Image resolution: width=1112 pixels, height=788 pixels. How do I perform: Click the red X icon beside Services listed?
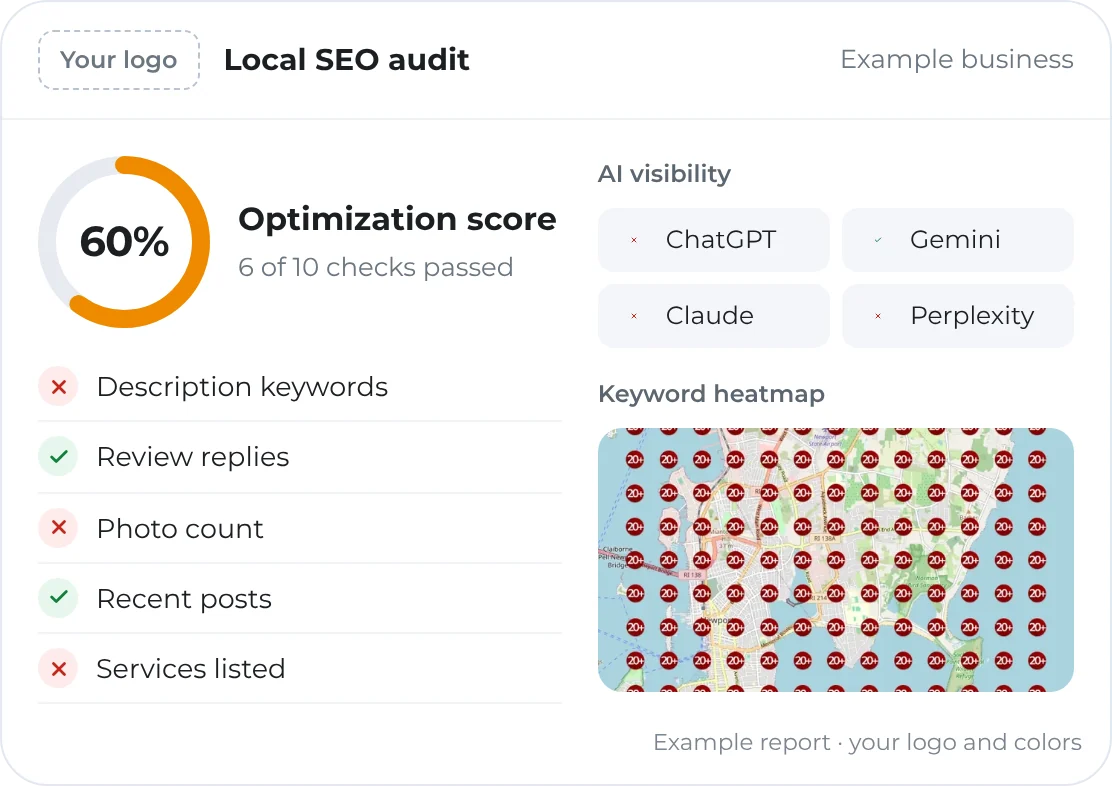[58, 668]
